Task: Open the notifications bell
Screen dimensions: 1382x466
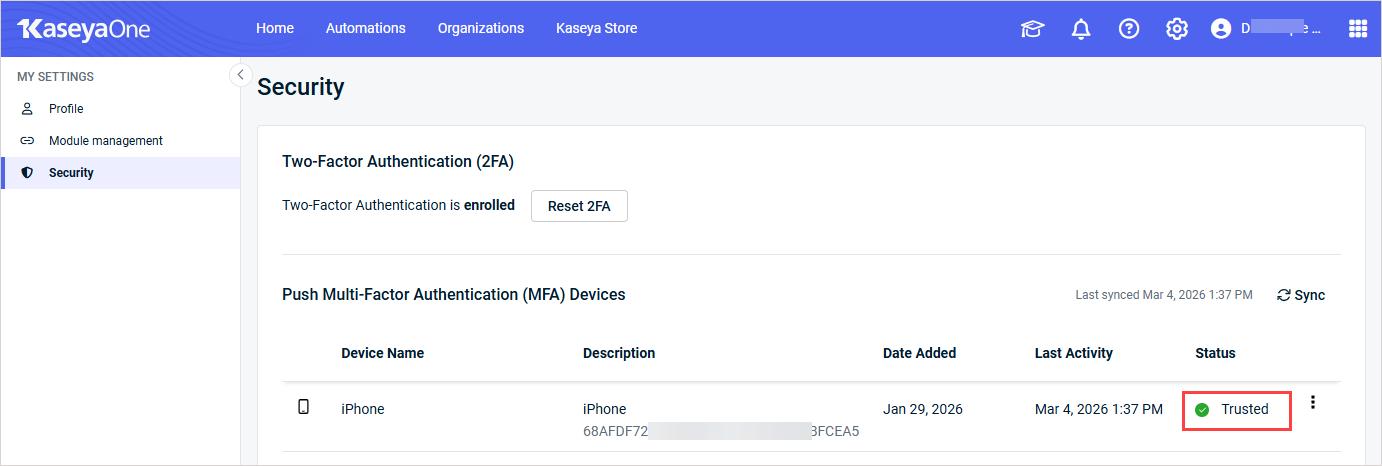Action: (x=1081, y=29)
